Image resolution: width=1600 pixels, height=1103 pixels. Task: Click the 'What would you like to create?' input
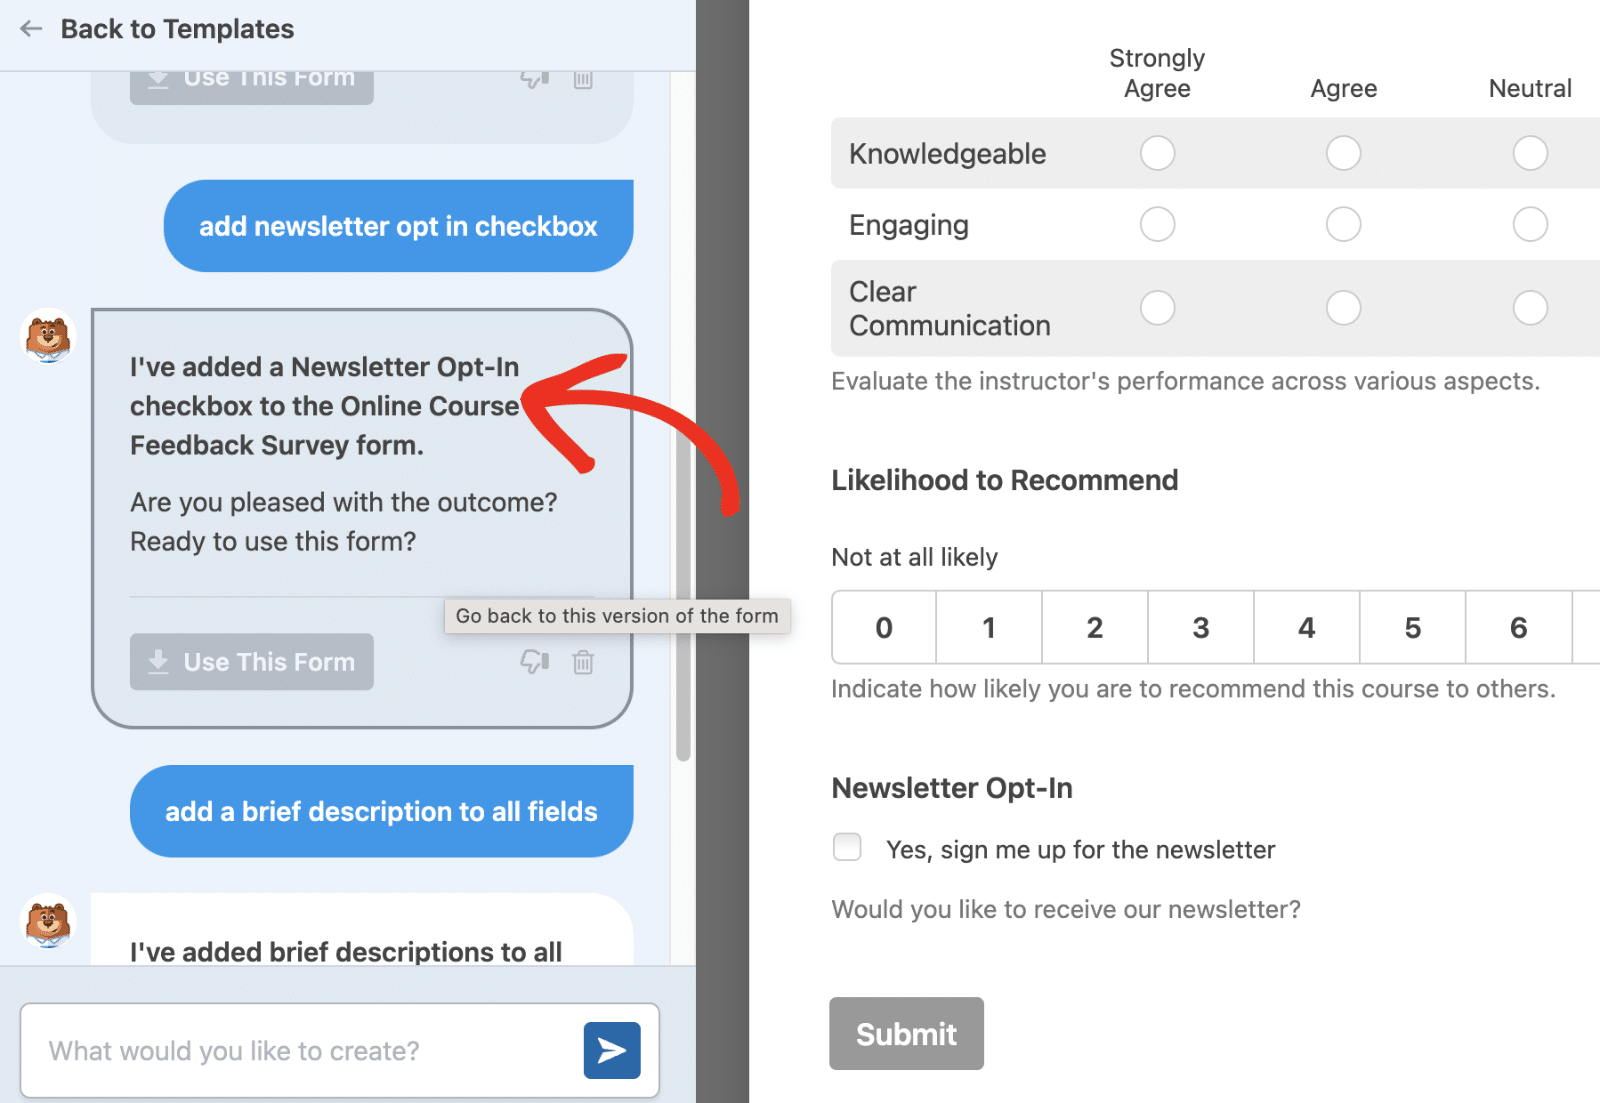[x=300, y=1051]
